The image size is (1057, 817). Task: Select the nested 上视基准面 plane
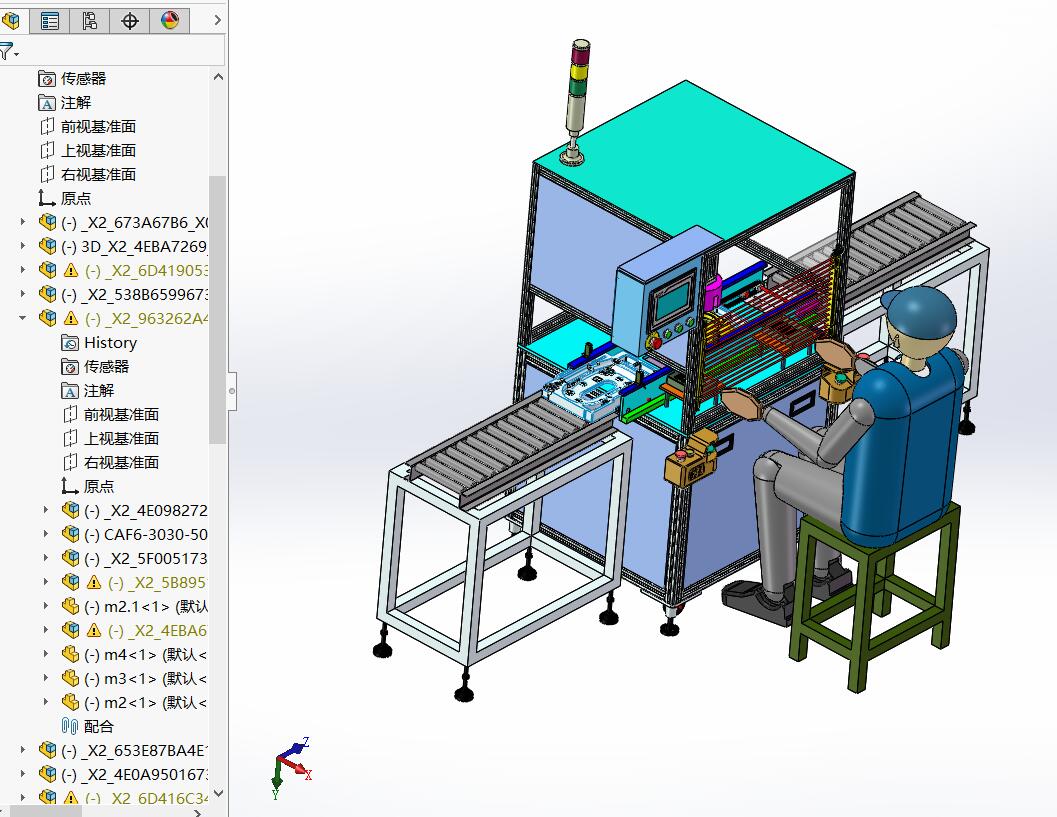pyautogui.click(x=111, y=438)
